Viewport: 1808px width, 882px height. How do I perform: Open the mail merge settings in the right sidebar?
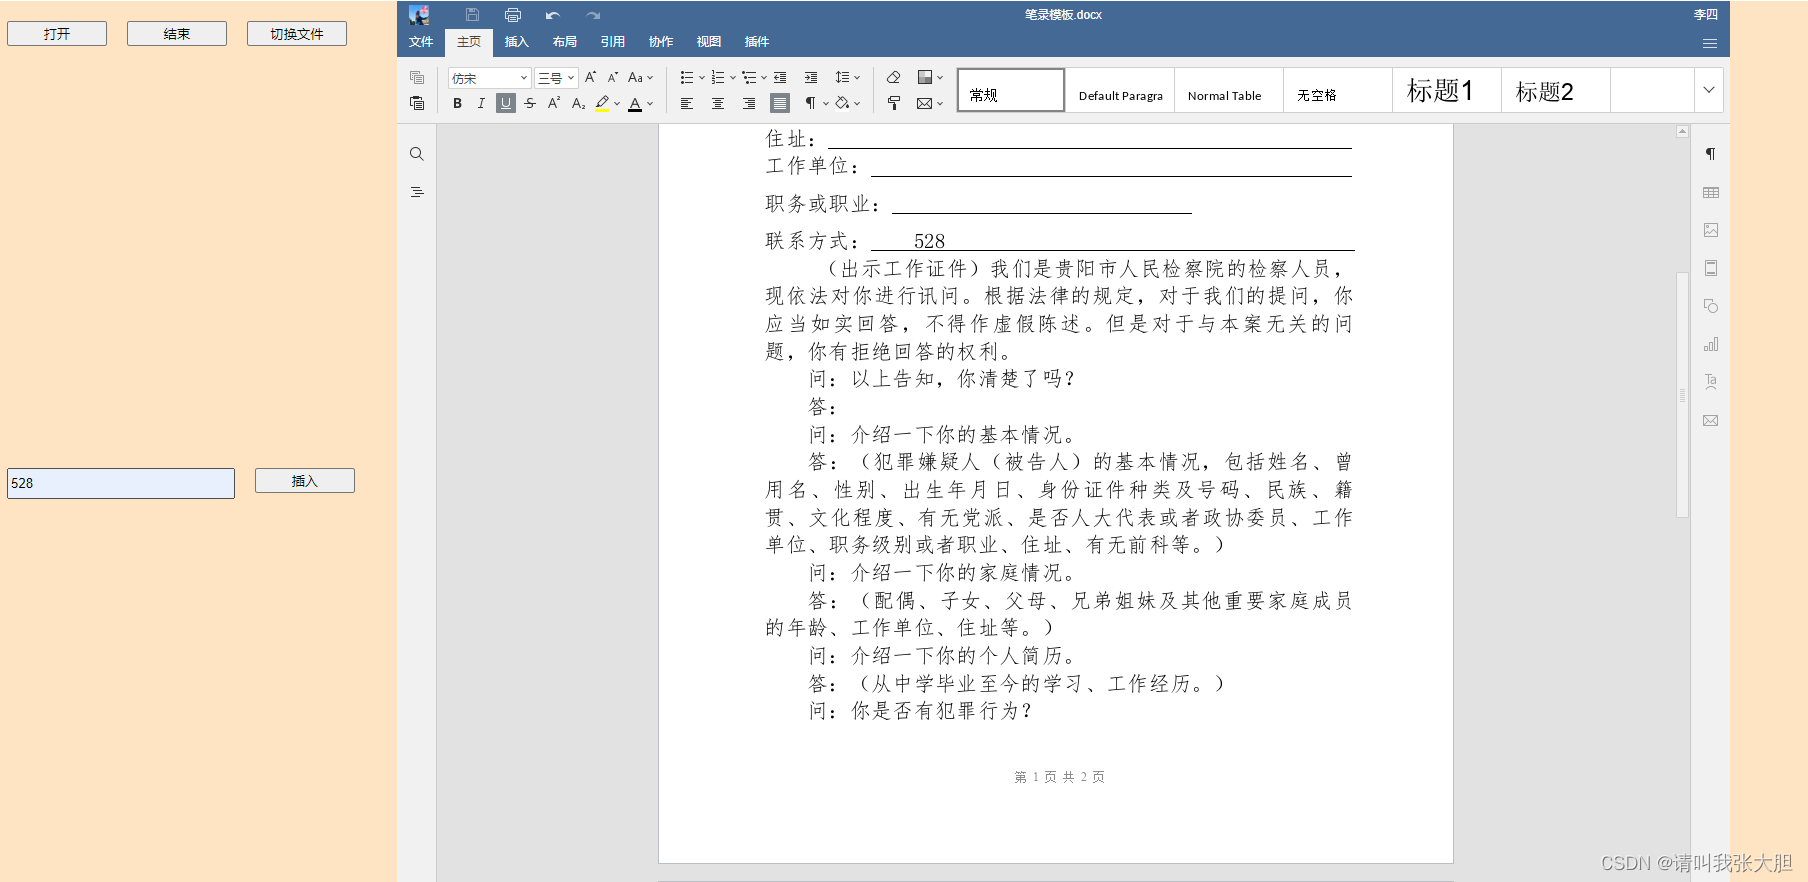coord(1711,420)
